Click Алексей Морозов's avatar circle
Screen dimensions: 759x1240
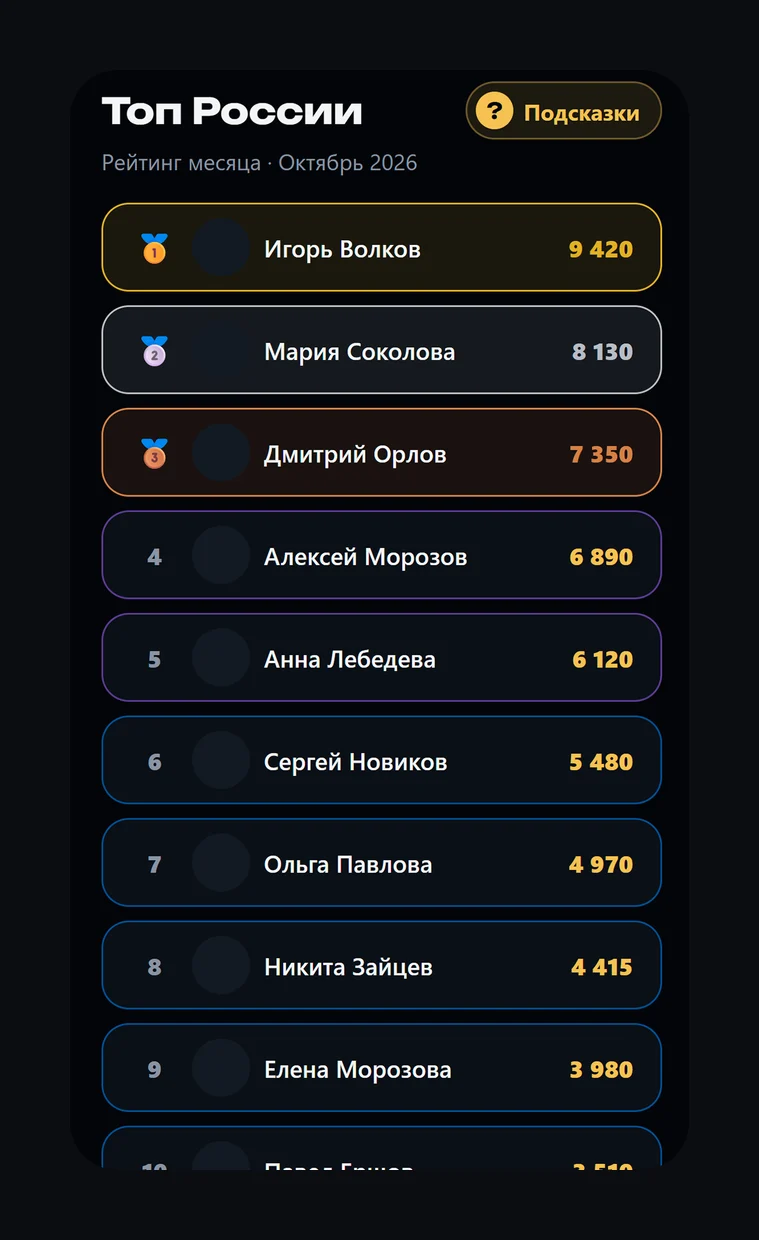[x=220, y=556]
